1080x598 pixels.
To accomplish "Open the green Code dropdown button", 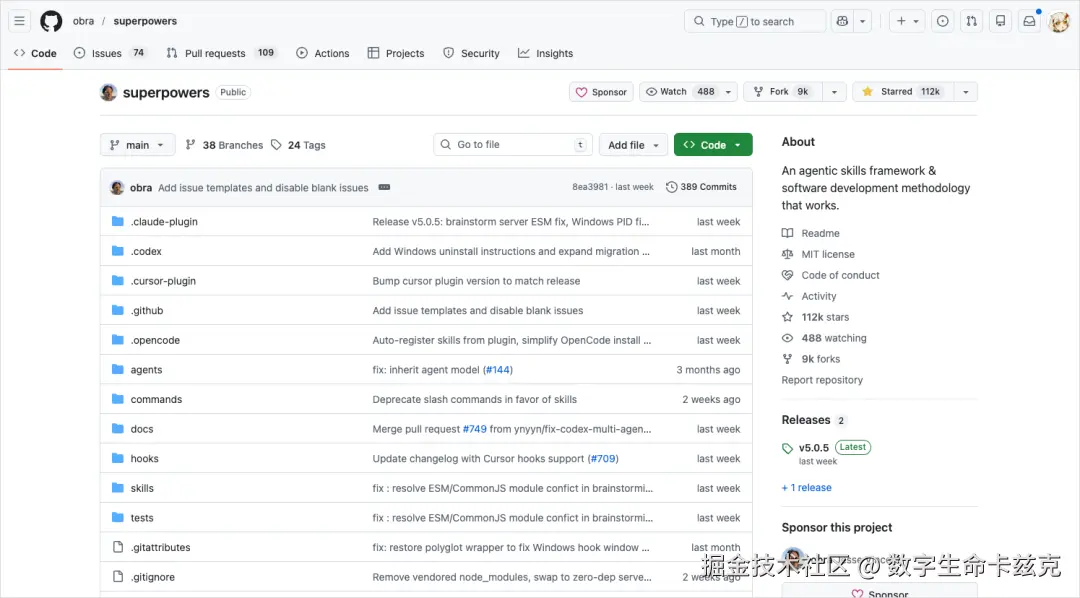I will point(713,145).
